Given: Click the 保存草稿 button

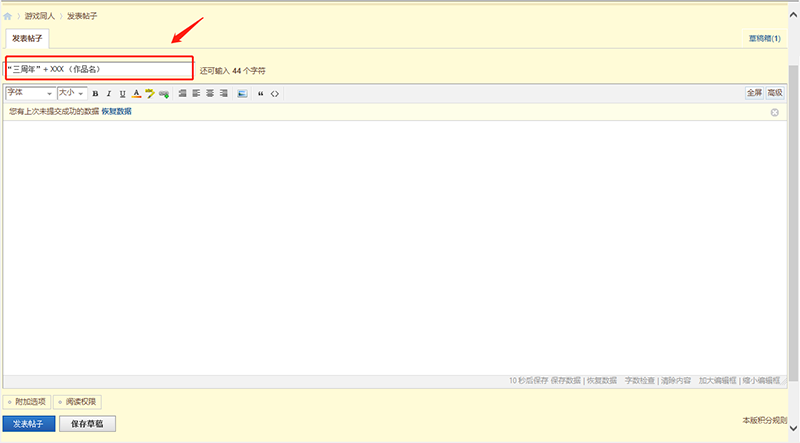Looking at the screenshot, I should click(87, 424).
